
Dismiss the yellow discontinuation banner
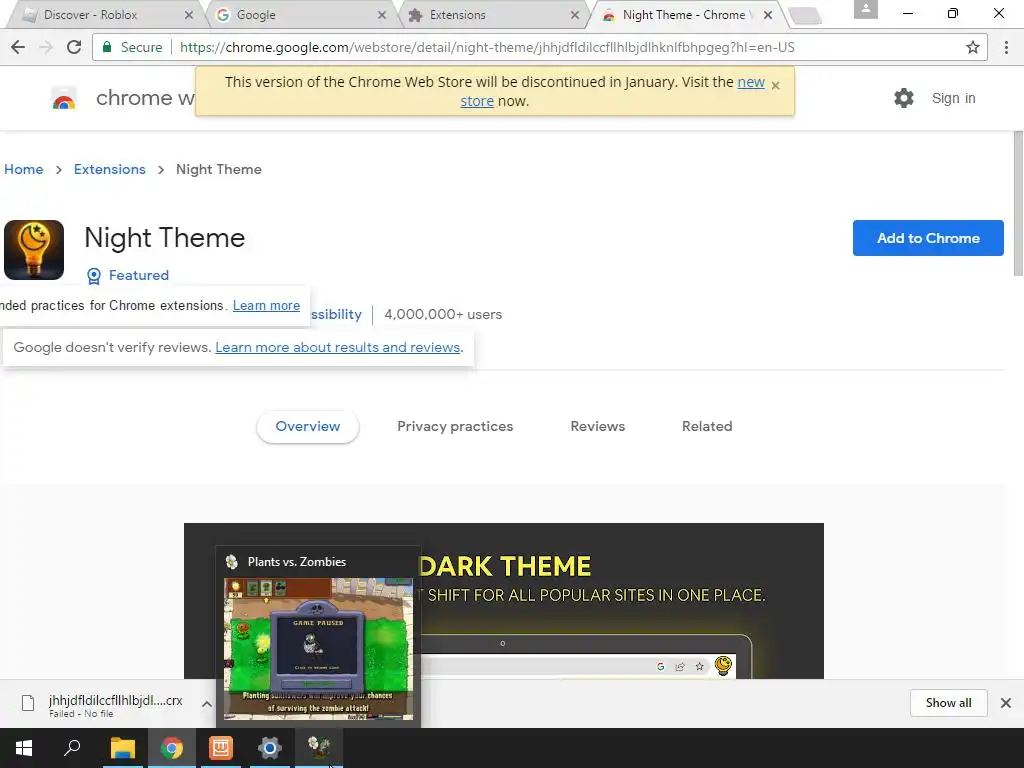coord(775,86)
